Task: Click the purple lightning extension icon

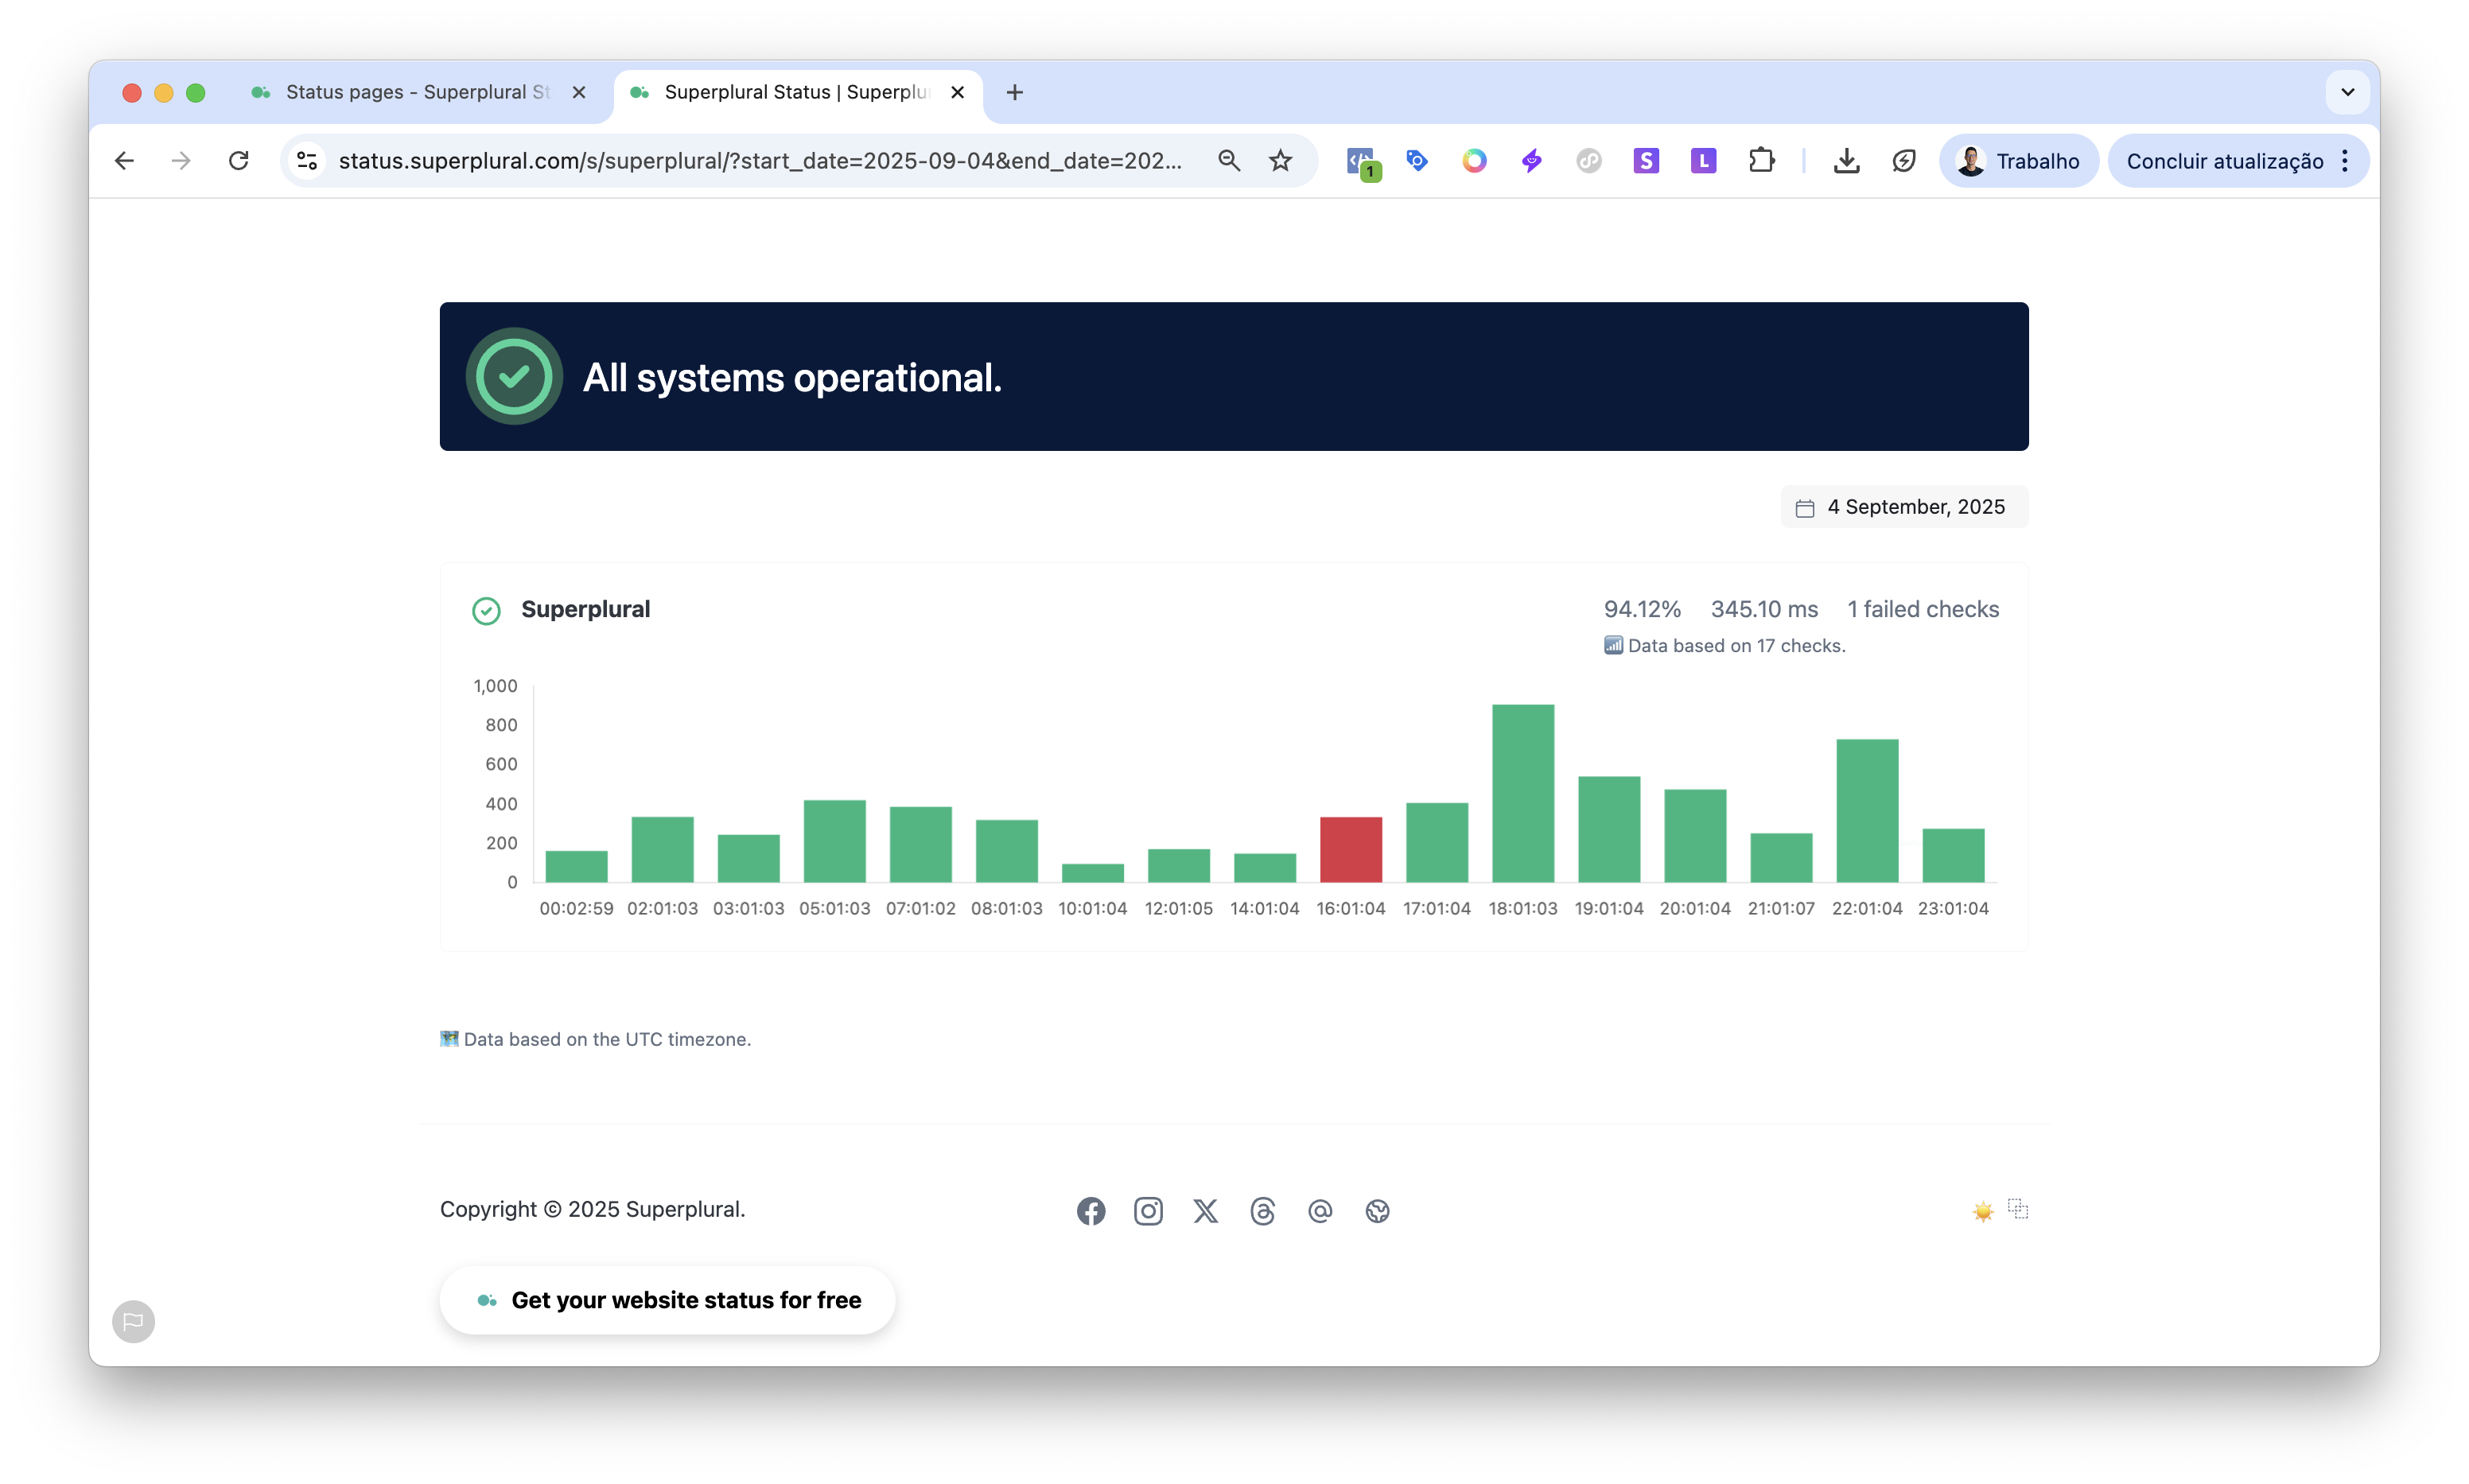Action: point(1531,160)
